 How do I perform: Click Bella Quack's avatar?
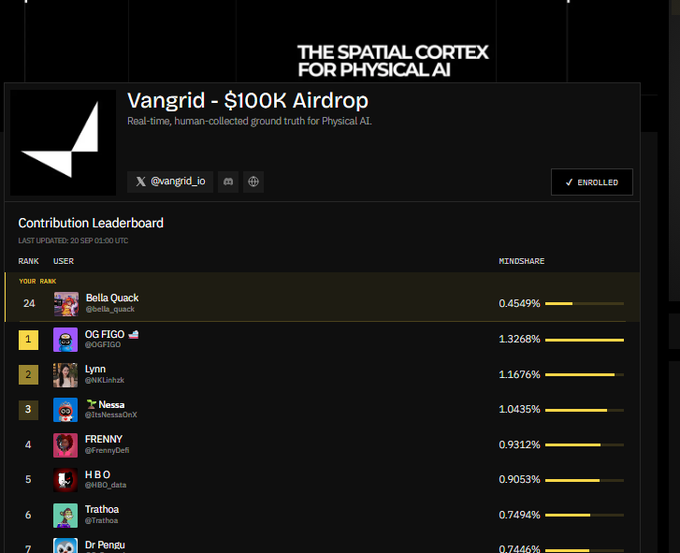tap(66, 304)
